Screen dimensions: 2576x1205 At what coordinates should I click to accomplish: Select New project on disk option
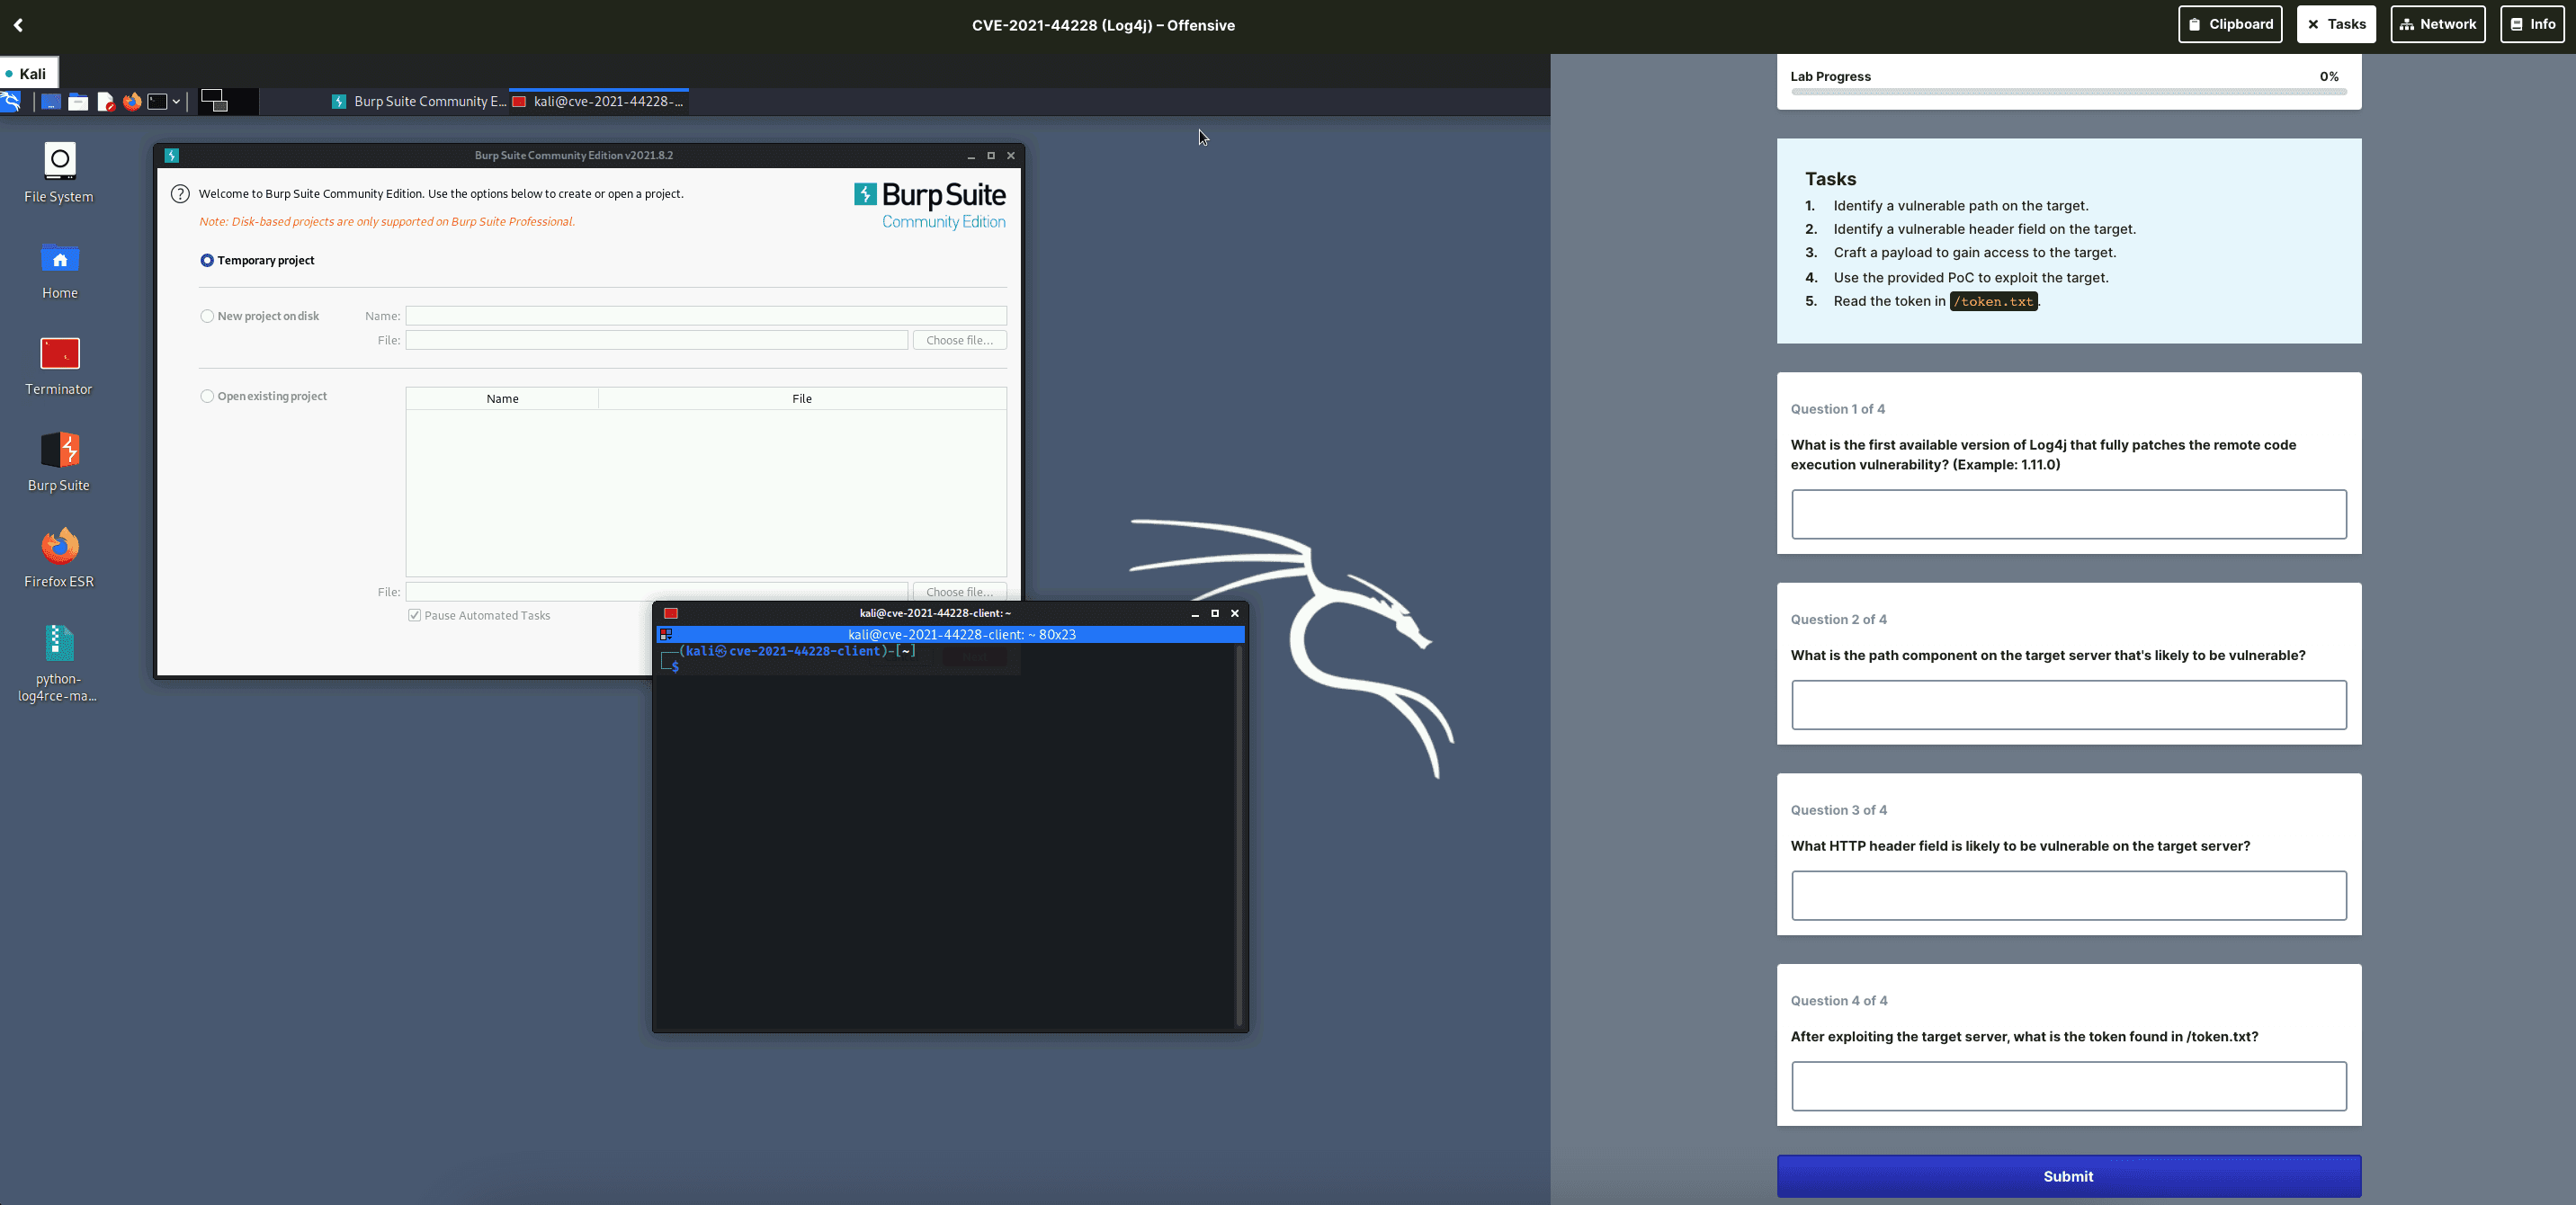point(207,316)
